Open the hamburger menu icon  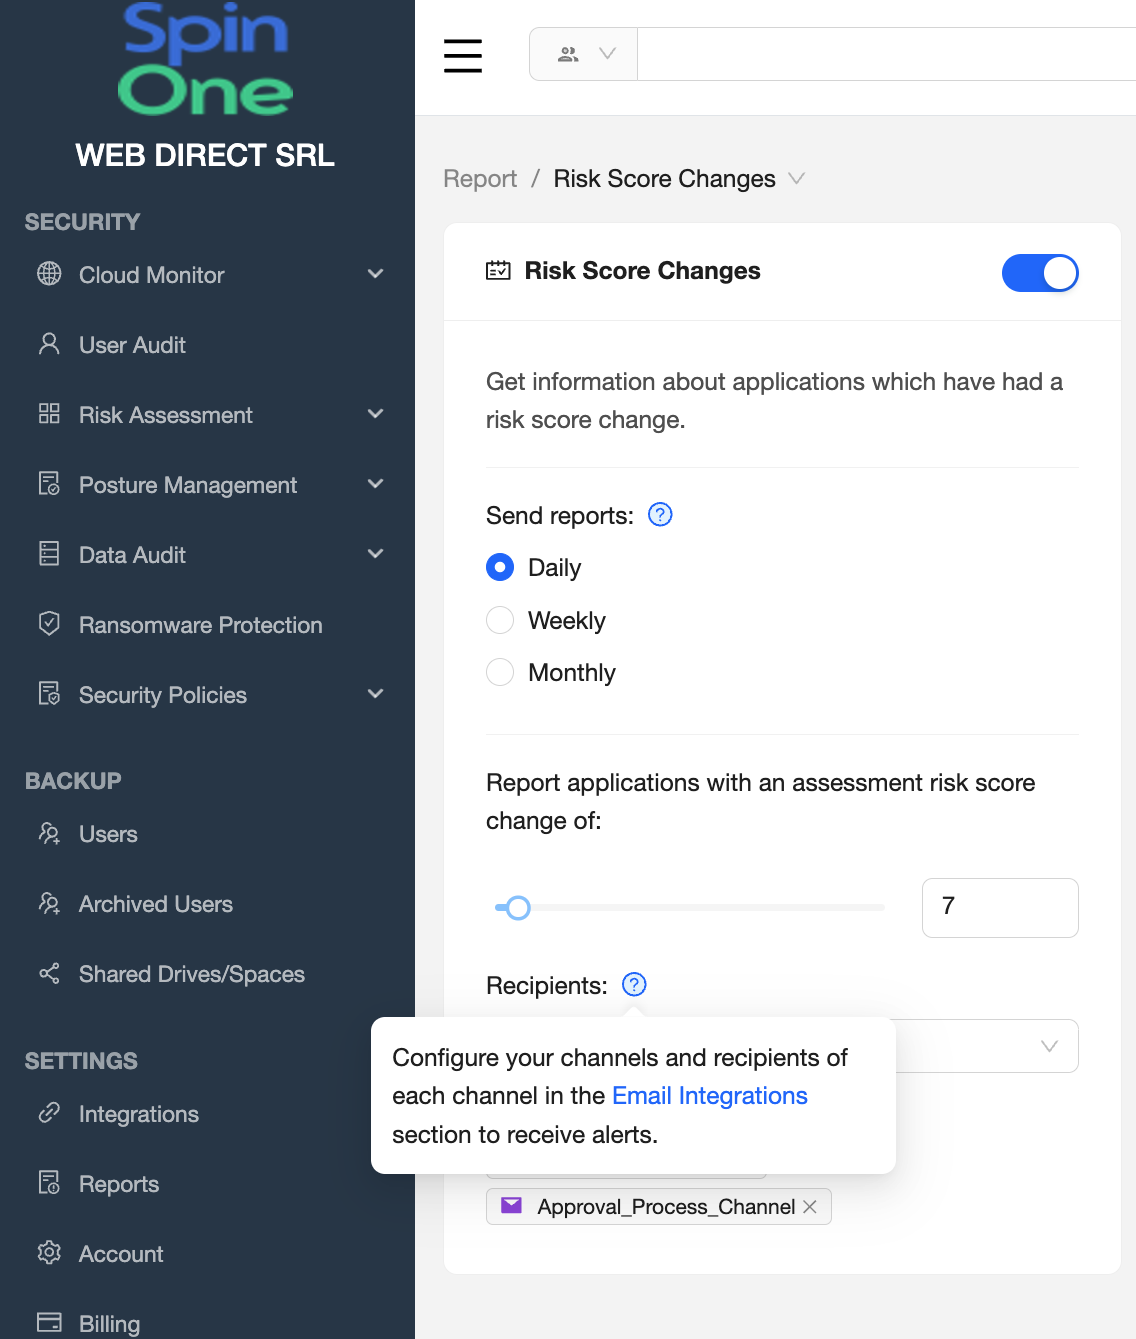point(463,55)
